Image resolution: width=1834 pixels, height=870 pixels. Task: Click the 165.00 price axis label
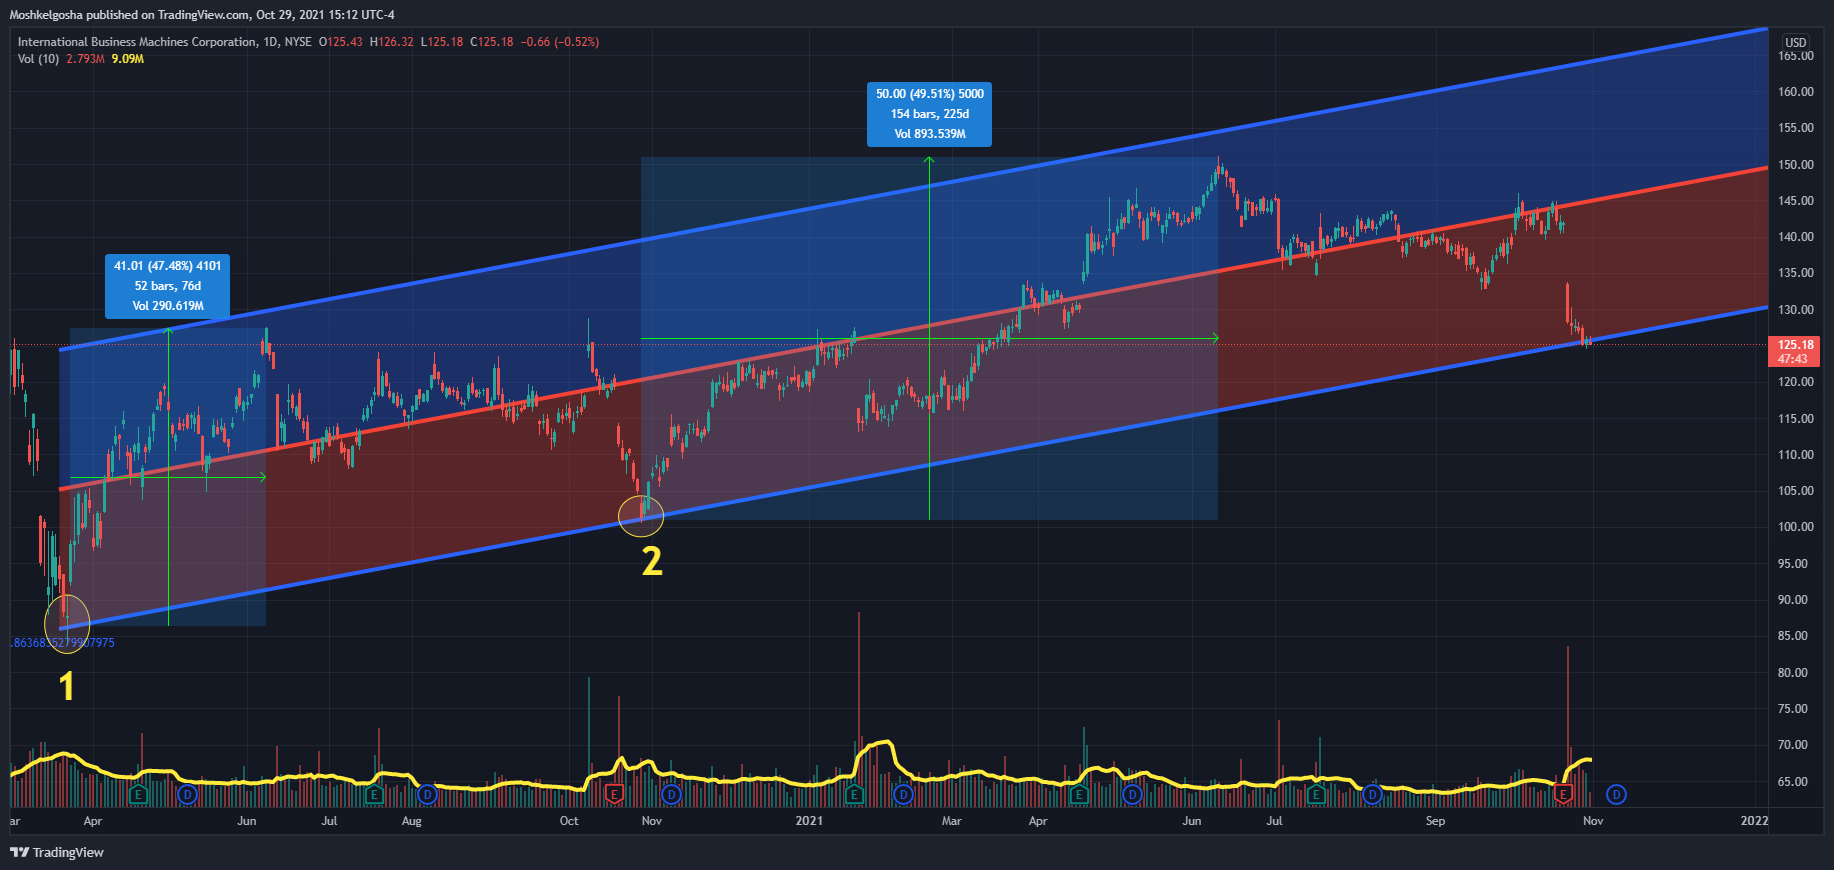point(1796,56)
